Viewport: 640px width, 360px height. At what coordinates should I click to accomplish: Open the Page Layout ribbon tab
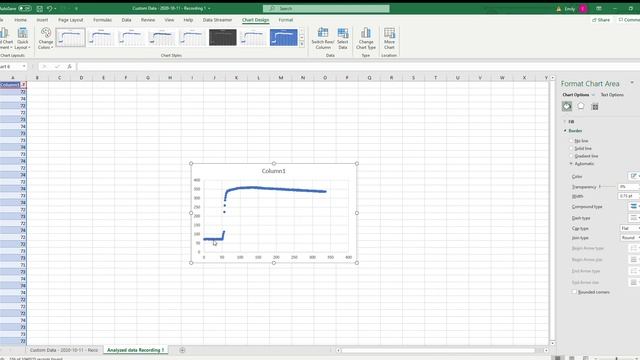[70, 20]
